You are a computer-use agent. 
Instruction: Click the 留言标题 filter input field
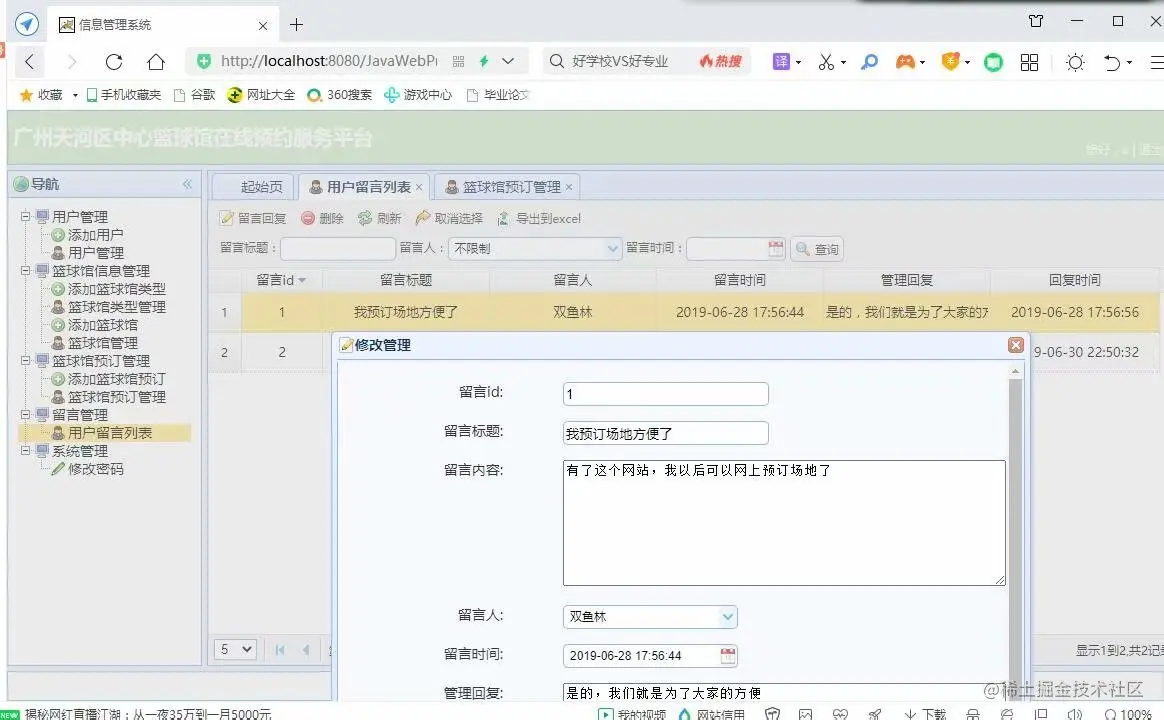coord(338,249)
